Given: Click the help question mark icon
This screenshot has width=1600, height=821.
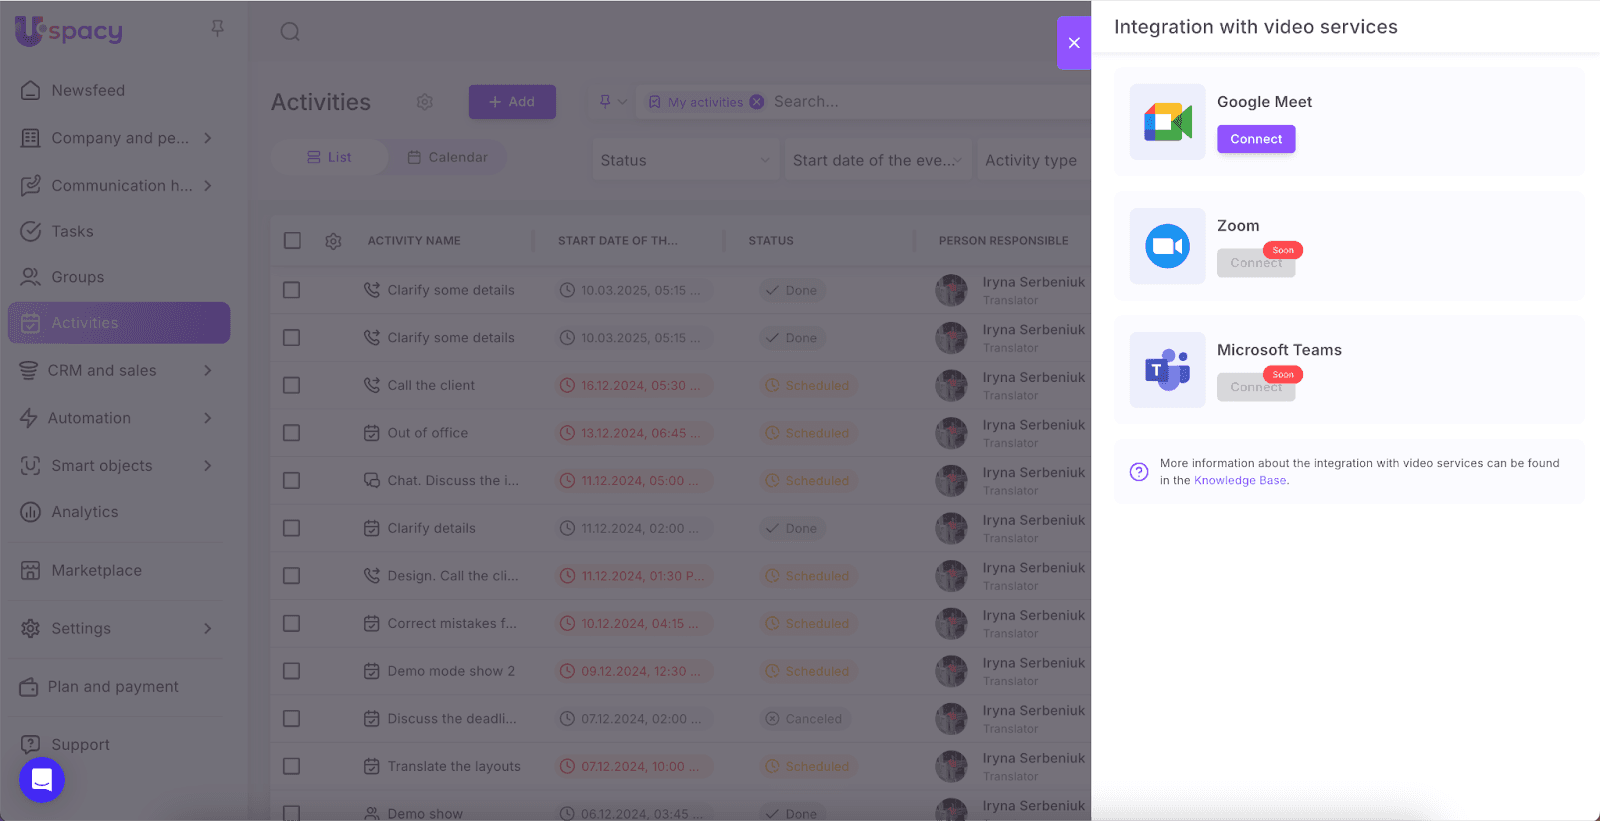Looking at the screenshot, I should coord(1139,472).
